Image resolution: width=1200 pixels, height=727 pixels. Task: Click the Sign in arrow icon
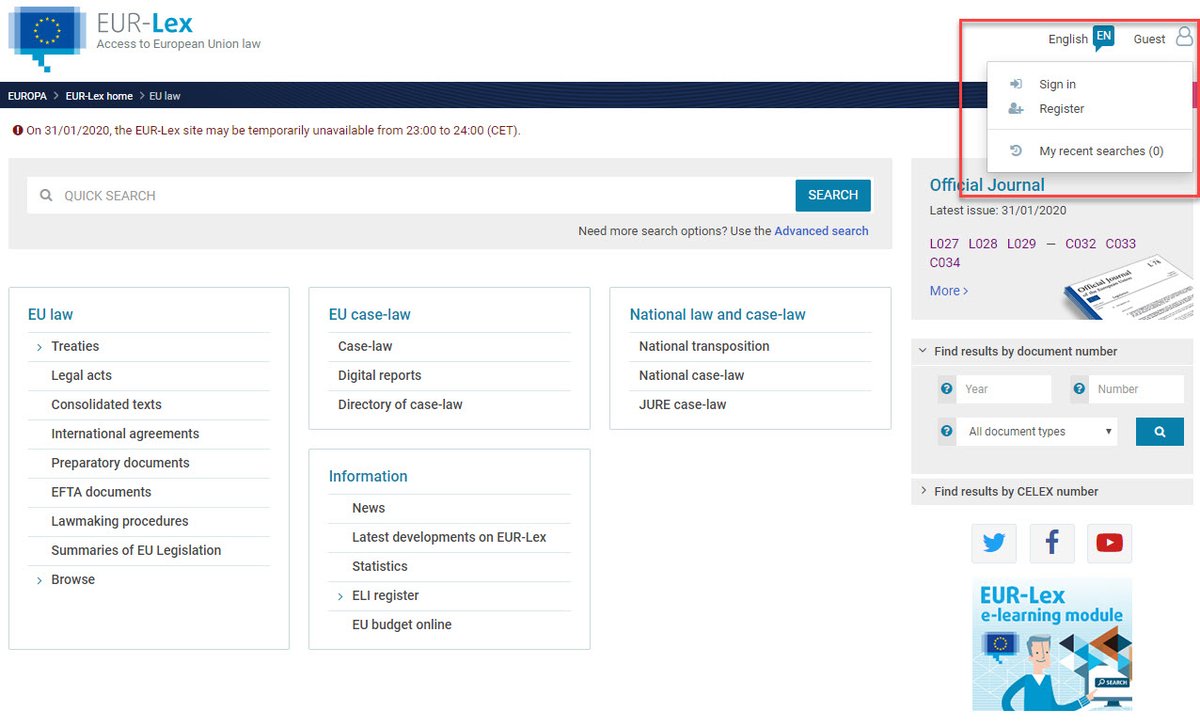pos(1016,84)
